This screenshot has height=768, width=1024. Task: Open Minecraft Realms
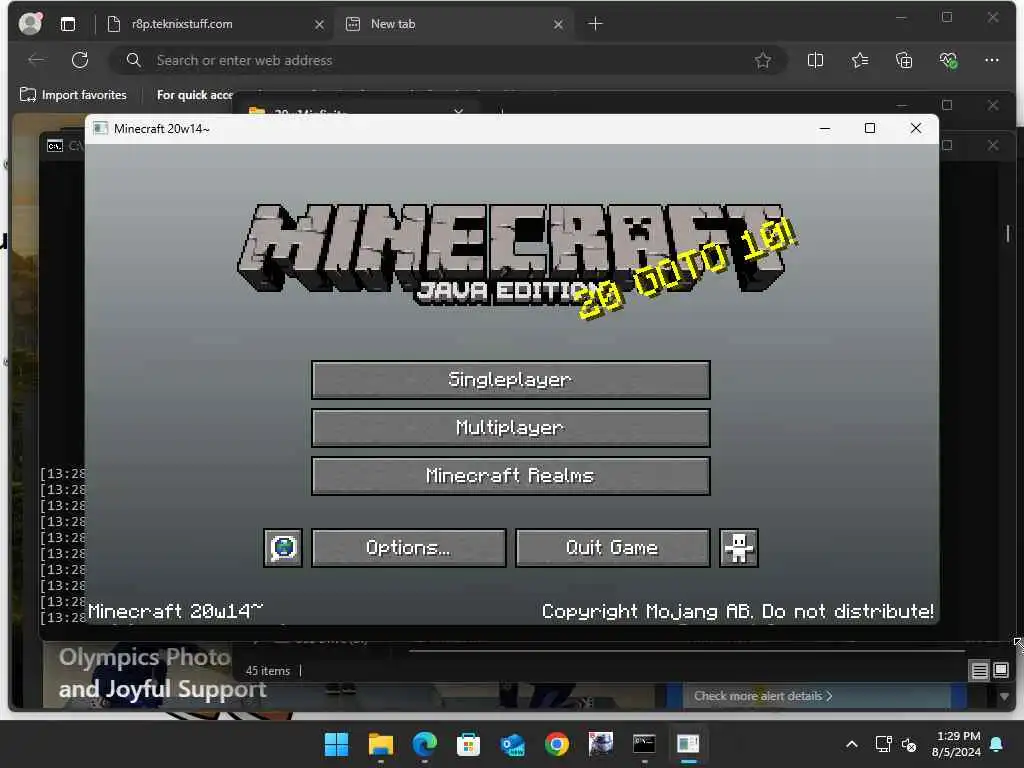click(x=511, y=476)
